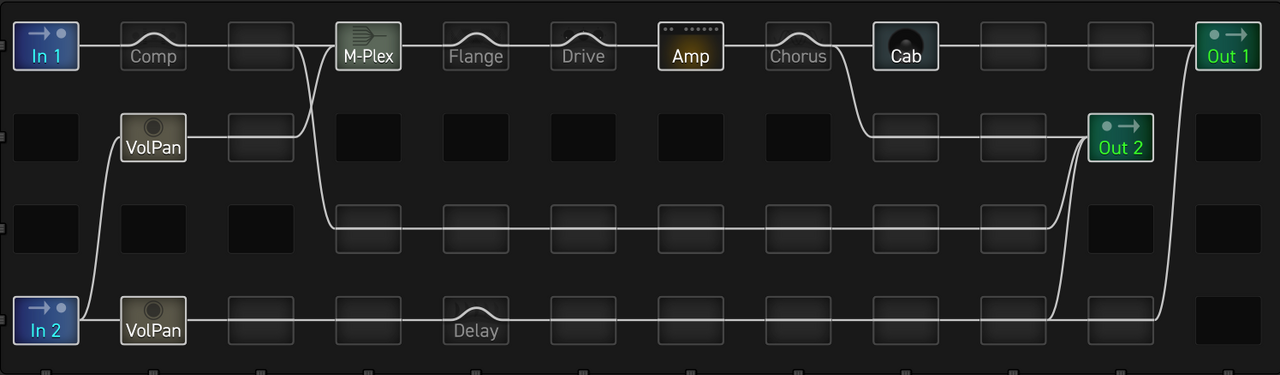Select the bypassed Comp block
1280x375 pixels.
click(153, 46)
